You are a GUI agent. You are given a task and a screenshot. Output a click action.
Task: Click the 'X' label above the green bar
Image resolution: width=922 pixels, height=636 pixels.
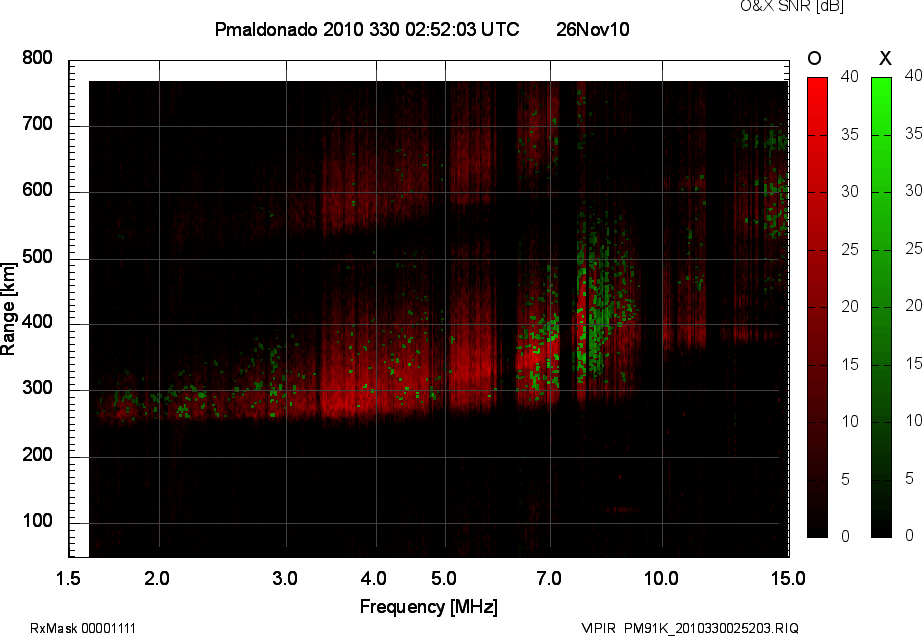[885, 58]
